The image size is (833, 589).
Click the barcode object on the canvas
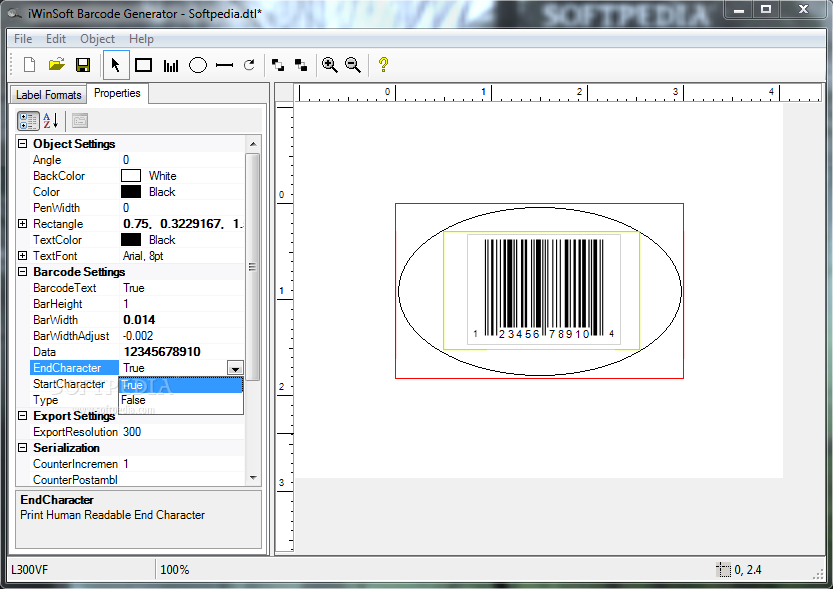[543, 289]
